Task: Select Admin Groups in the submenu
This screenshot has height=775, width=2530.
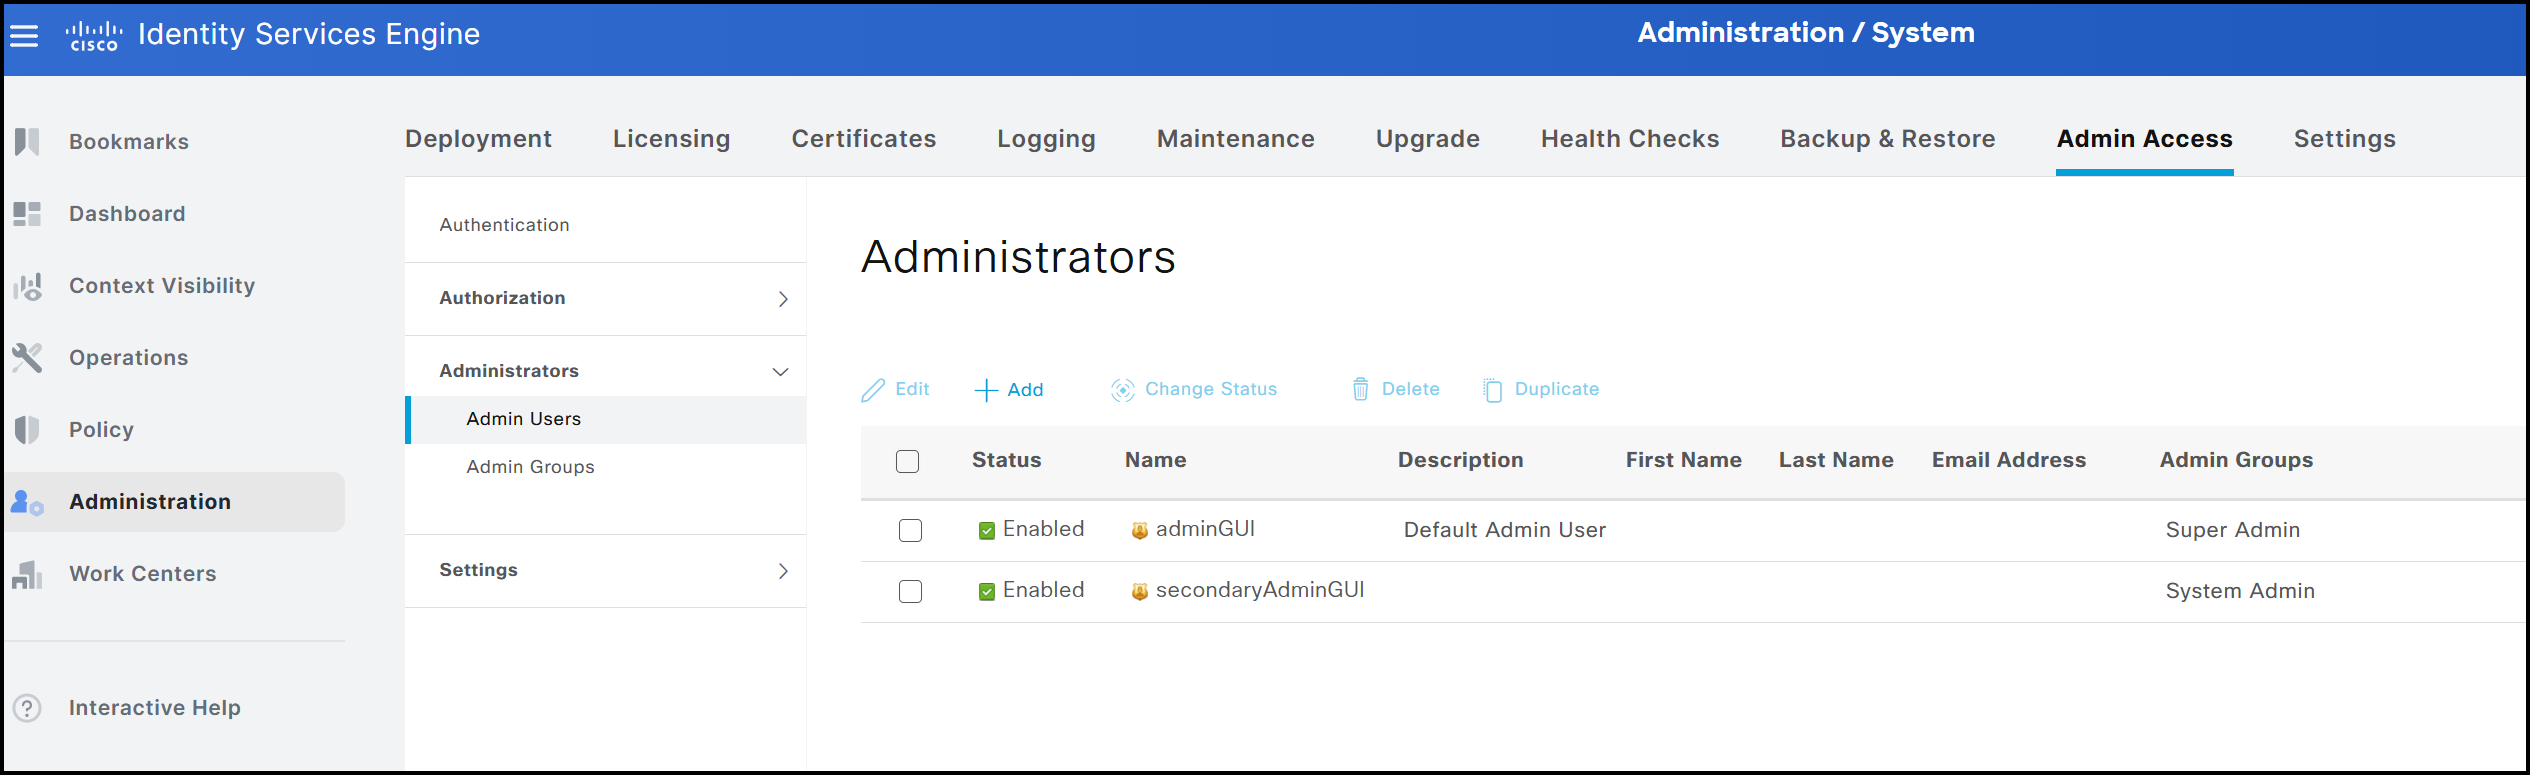Action: tap(530, 467)
